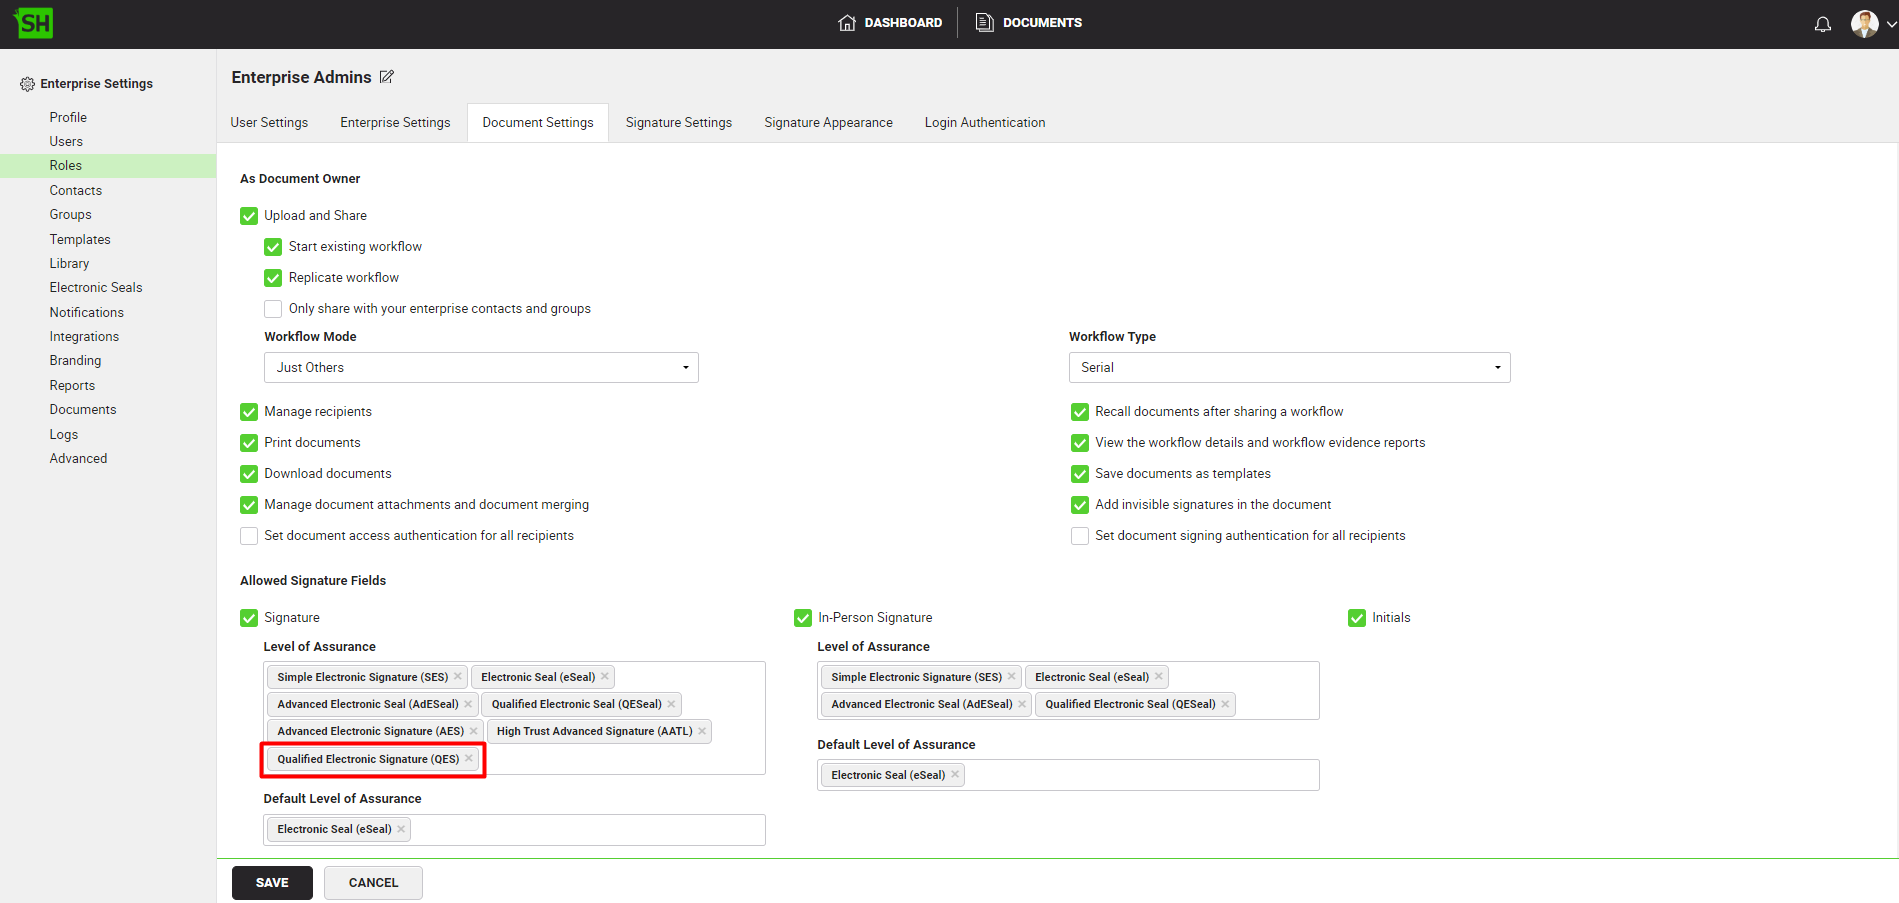This screenshot has width=1899, height=903.
Task: Remove Qualified Electronic Signature (QES) tag
Action: pos(469,759)
